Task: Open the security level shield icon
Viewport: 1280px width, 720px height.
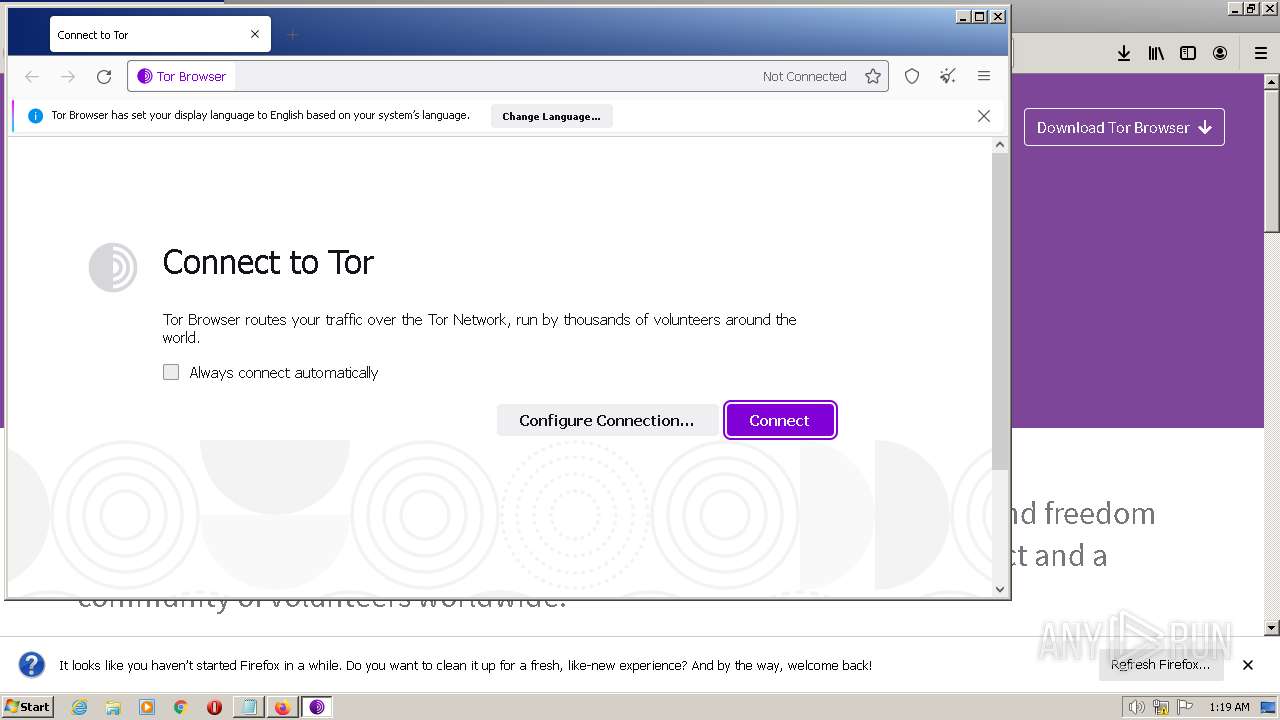Action: coord(912,76)
